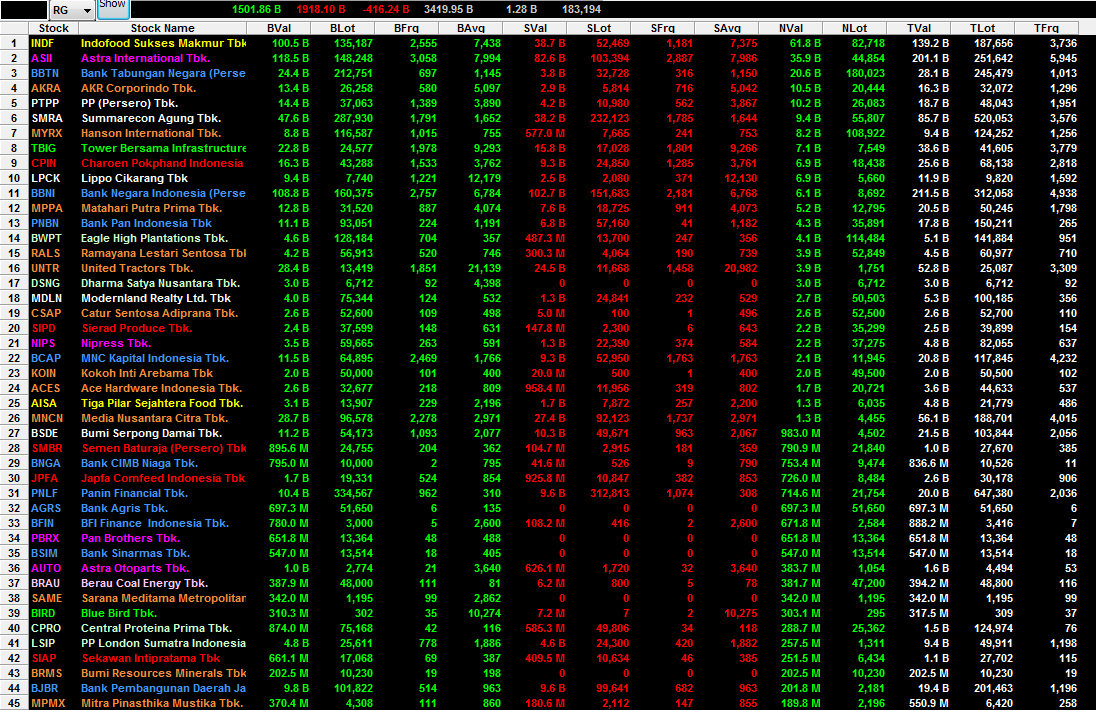This screenshot has height=710, width=1096.
Task: Sort by the Stock Name column header
Action: (163, 28)
